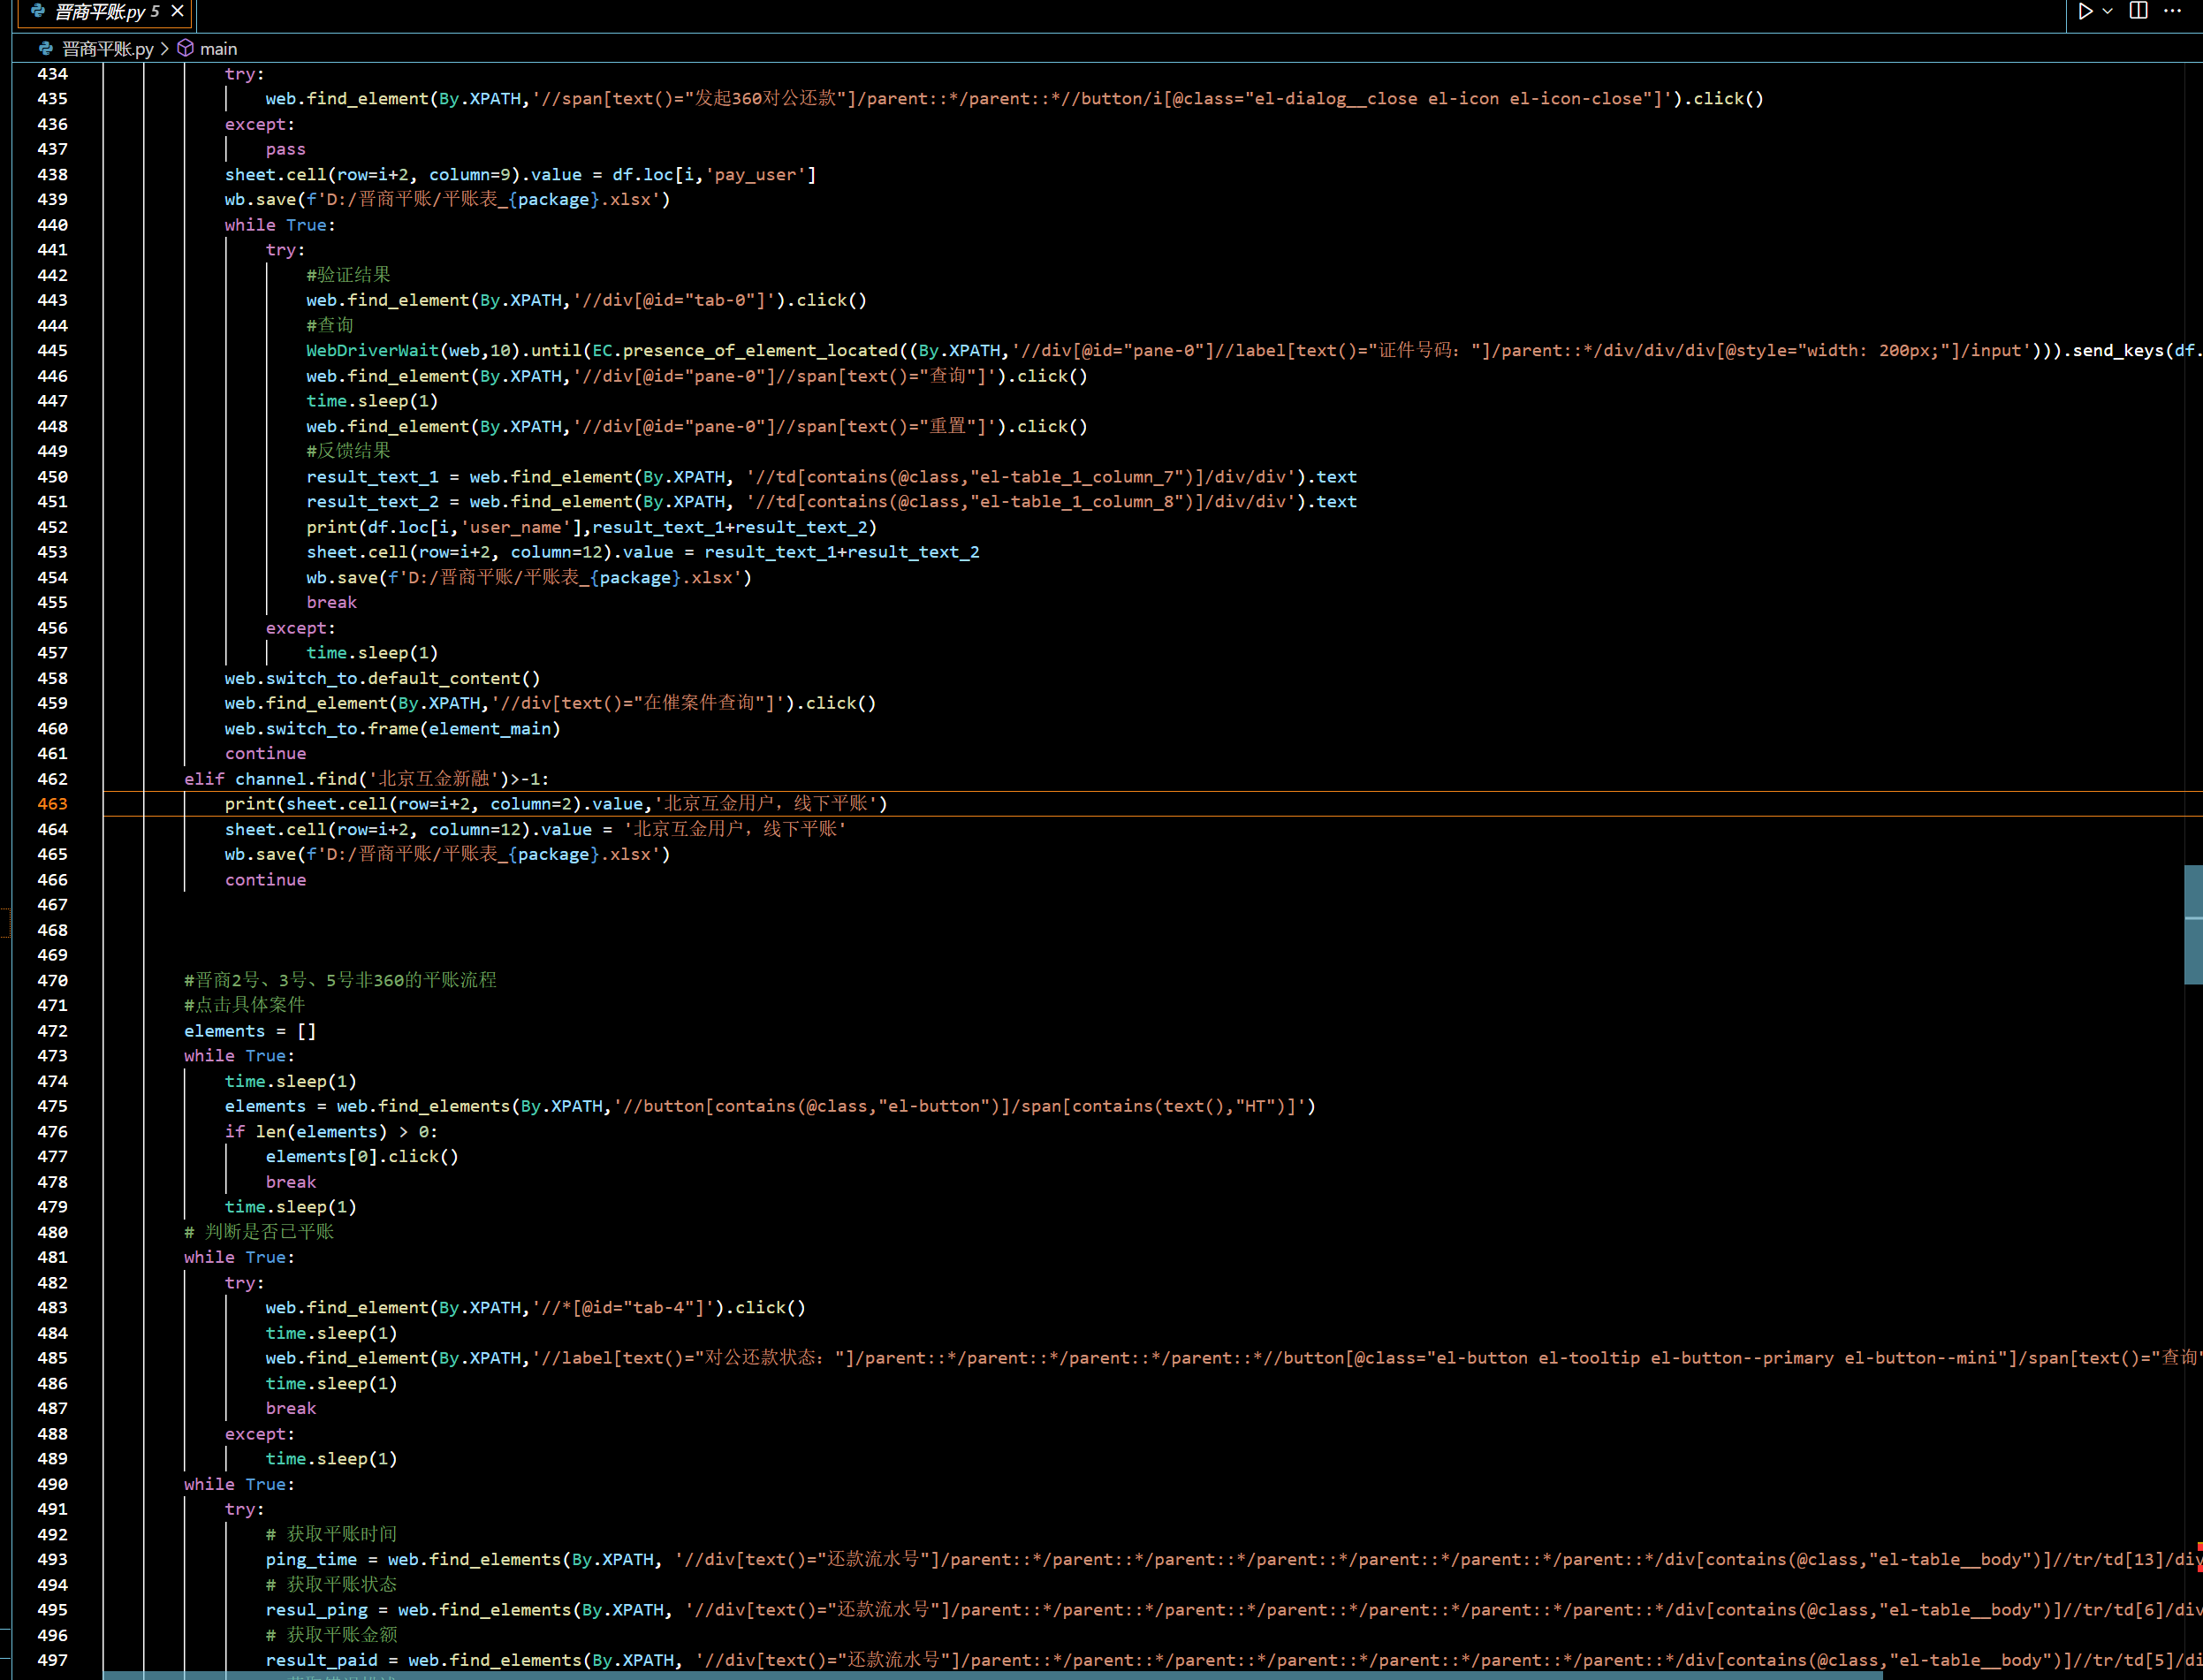Select line number 434 in the gutter
This screenshot has width=2203, height=1680.
coord(52,74)
